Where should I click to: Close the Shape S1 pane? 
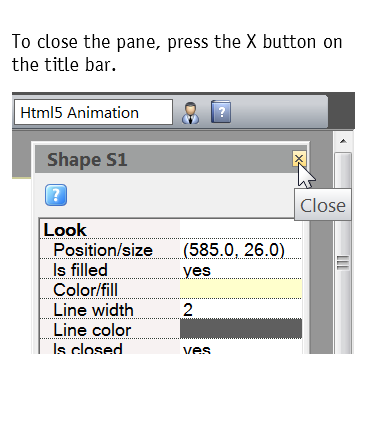[x=299, y=158]
